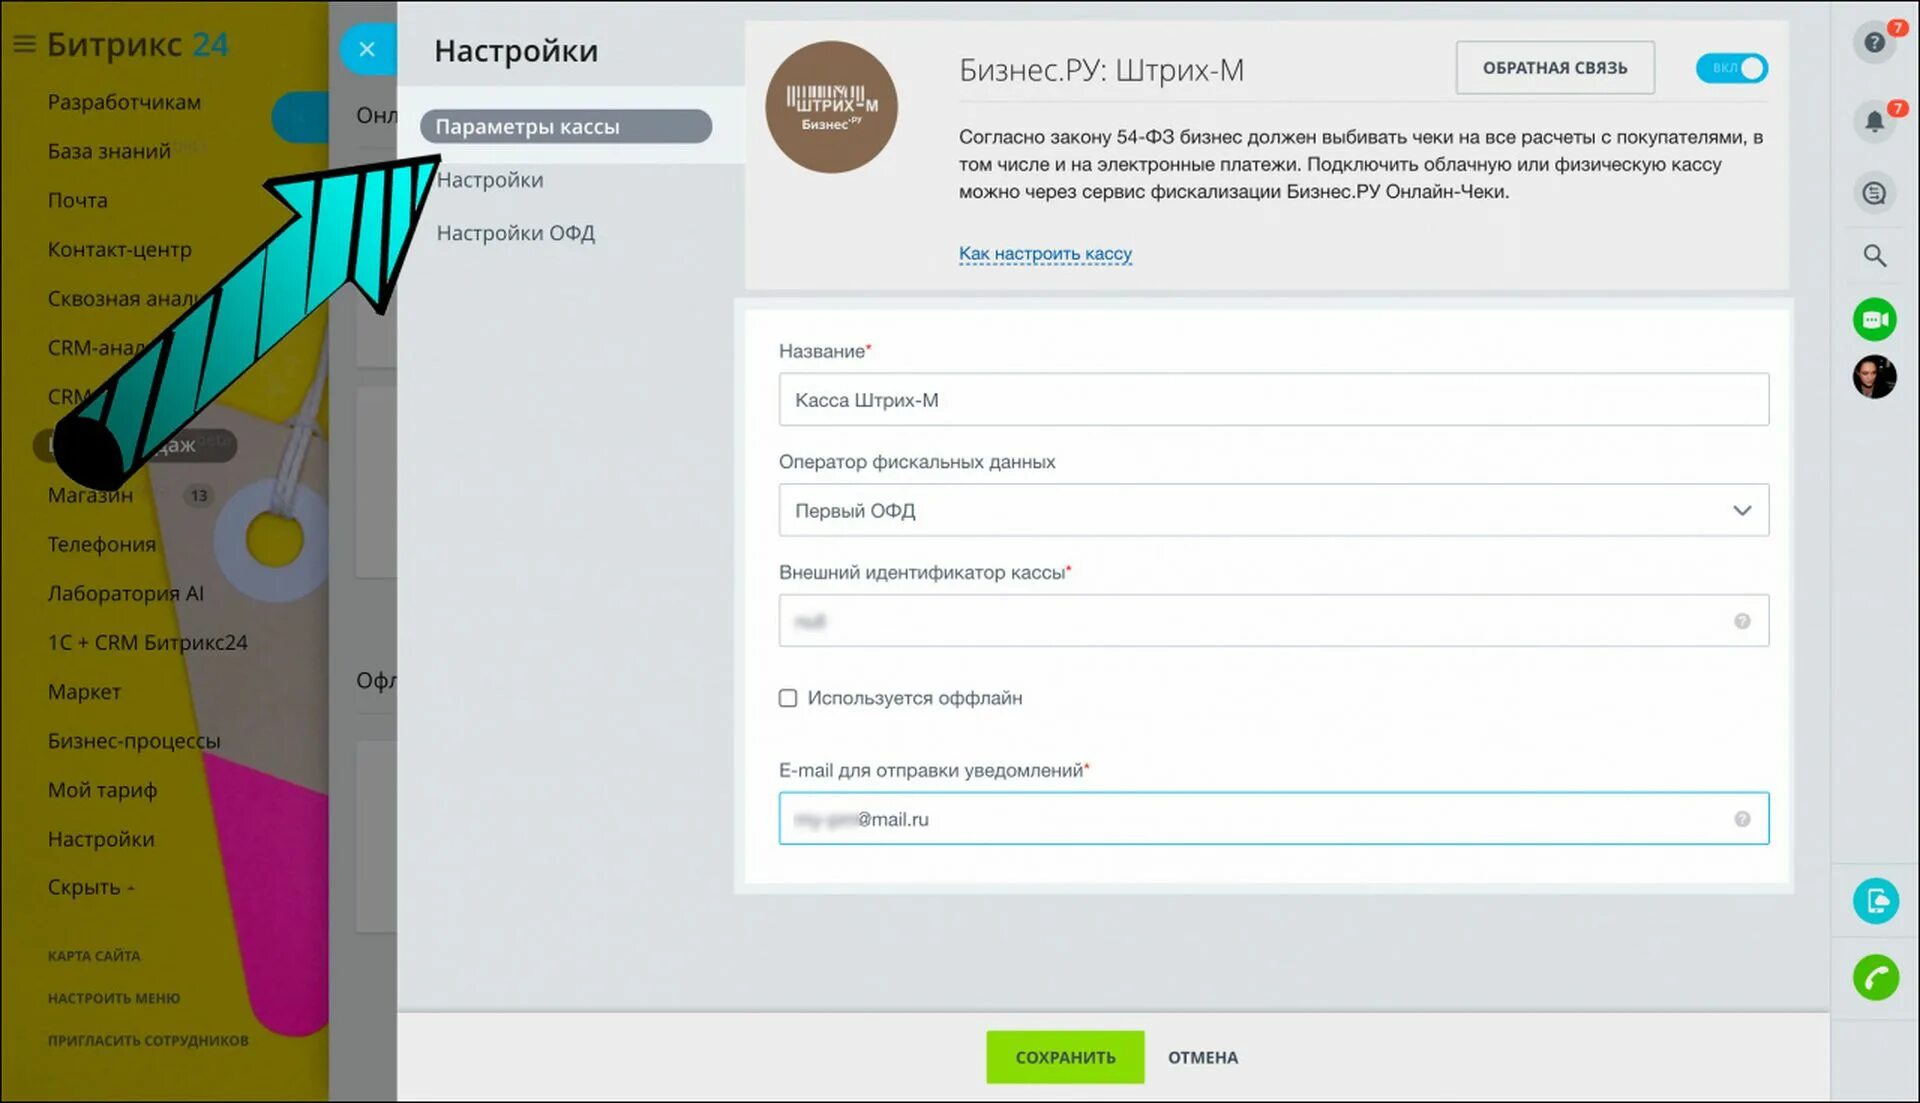Switch to the Настройки ОФД tab
The width and height of the screenshot is (1920, 1103).
(515, 233)
